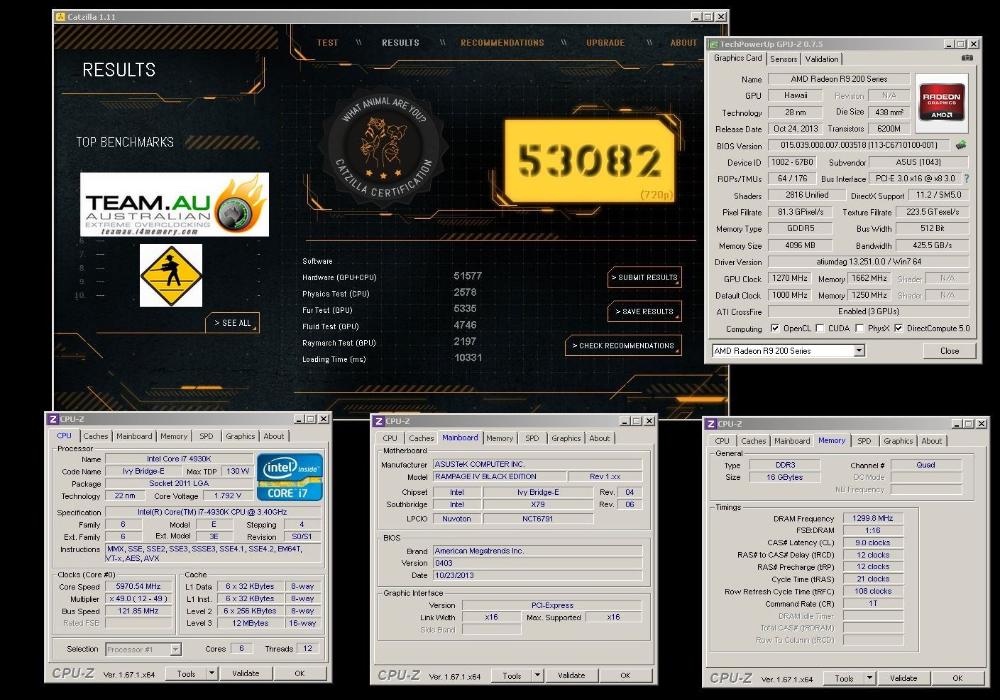This screenshot has height=700, width=1000.
Task: Click the Raymarch Test (GPU) score 2197
Action: 465,342
